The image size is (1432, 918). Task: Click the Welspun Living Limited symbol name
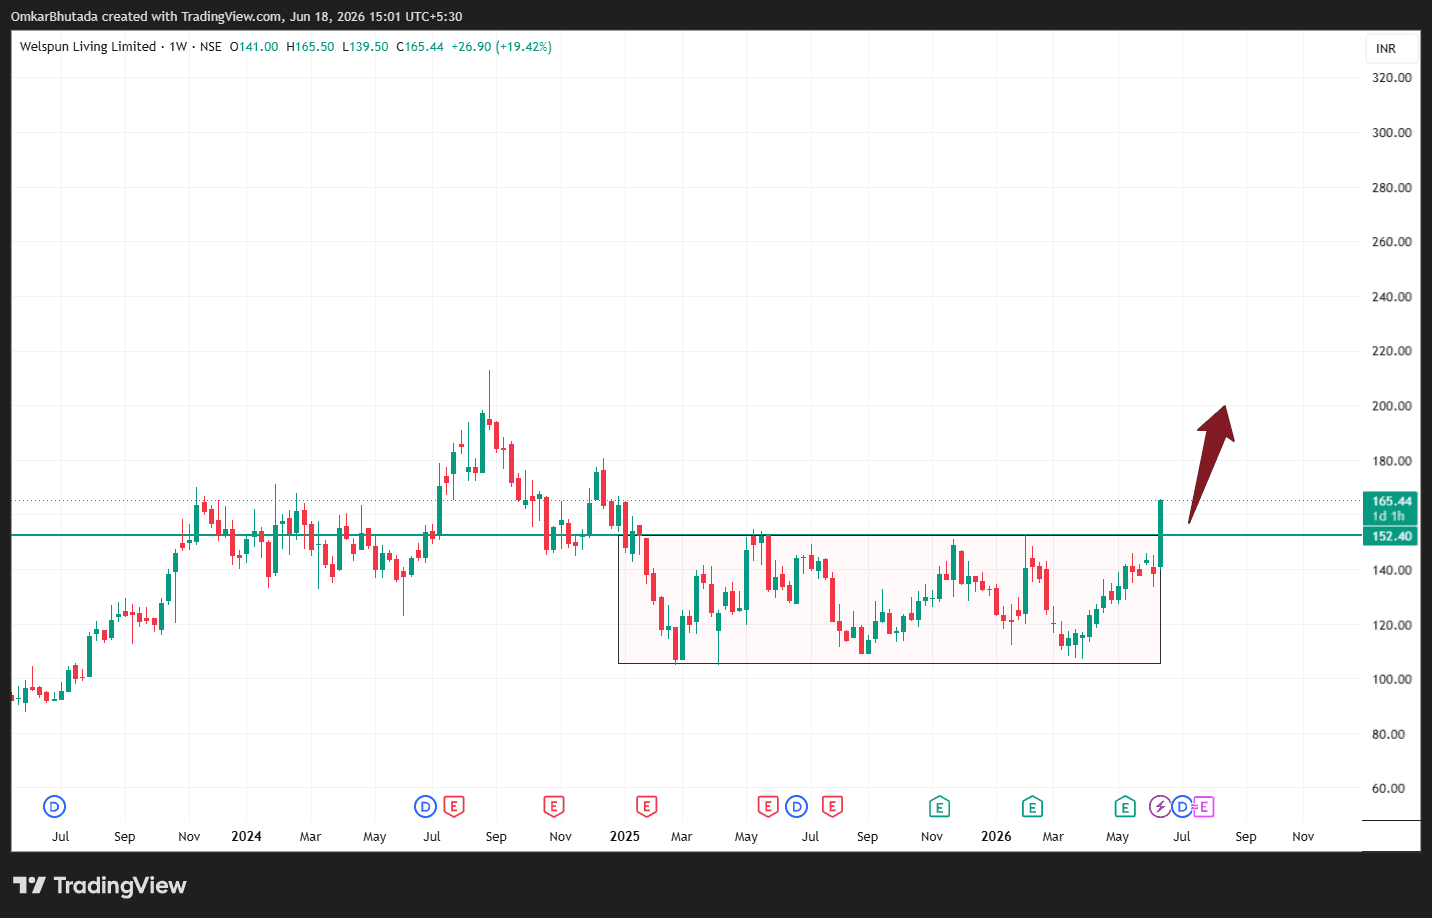[x=88, y=47]
